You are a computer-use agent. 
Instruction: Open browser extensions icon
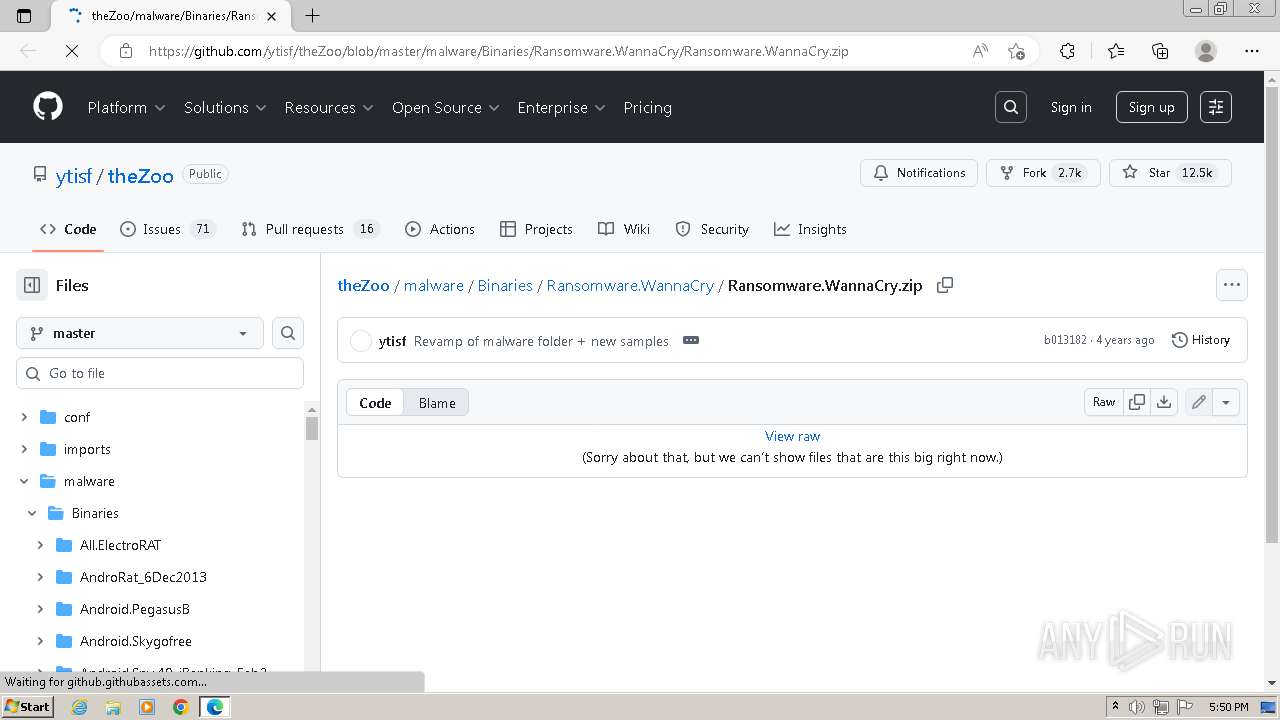point(1067,51)
